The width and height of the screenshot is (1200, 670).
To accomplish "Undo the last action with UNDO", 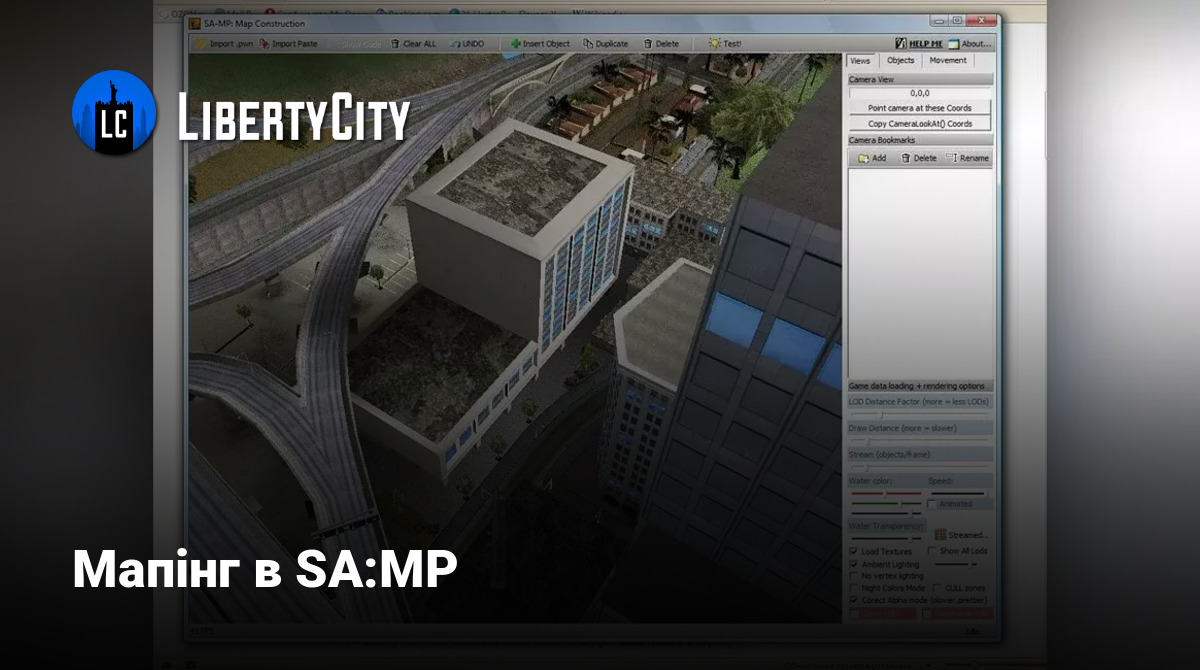I will tap(466, 44).
